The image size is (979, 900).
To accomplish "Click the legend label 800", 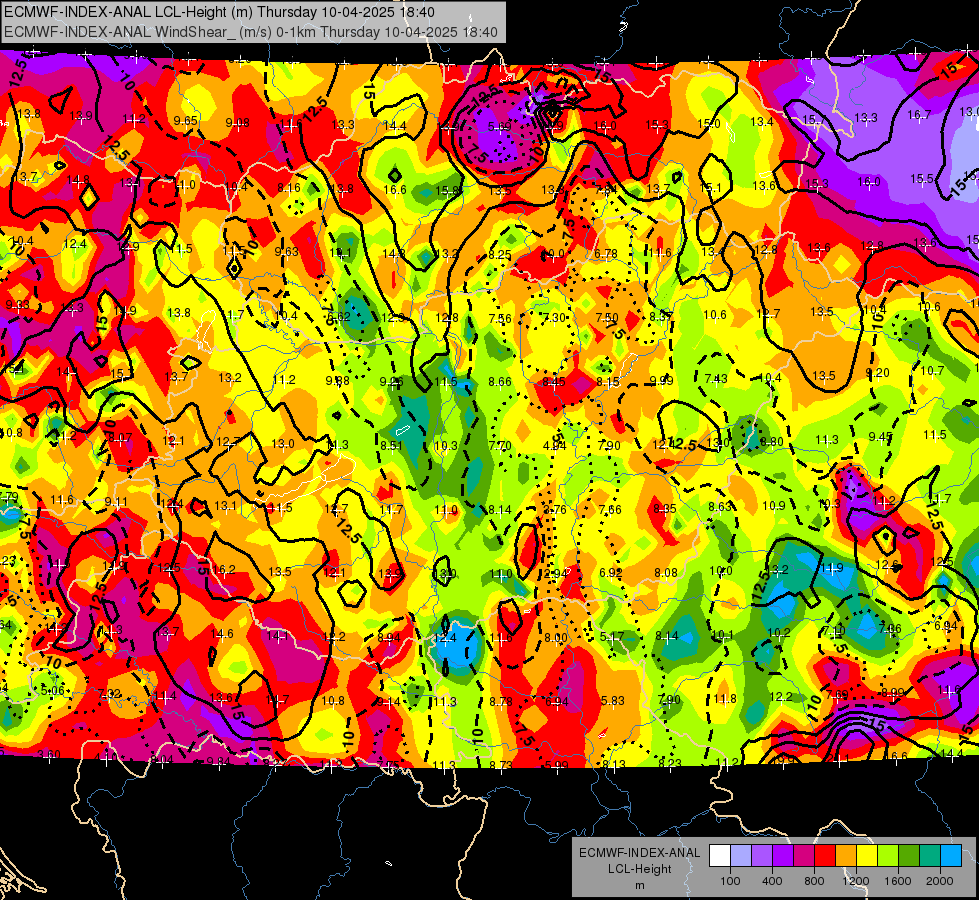I will [x=814, y=881].
